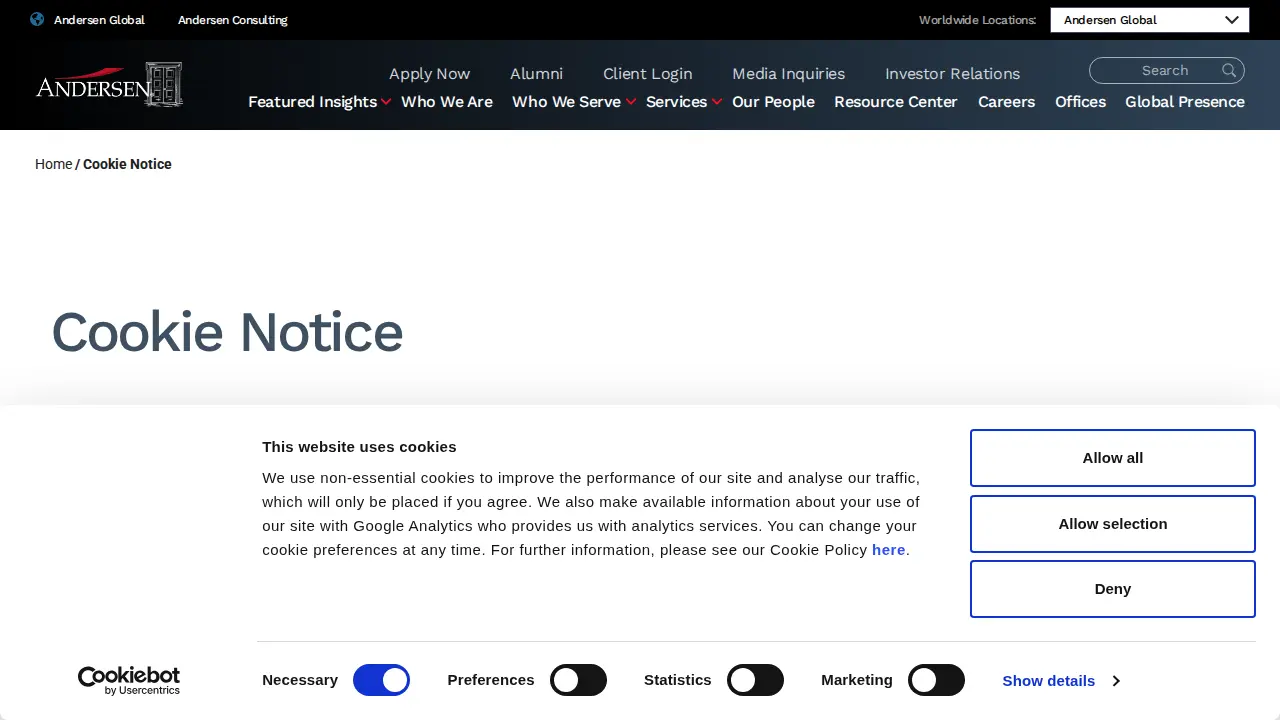Viewport: 1280px width, 720px height.
Task: Open the Worldwide Locations dropdown
Action: tap(1150, 20)
